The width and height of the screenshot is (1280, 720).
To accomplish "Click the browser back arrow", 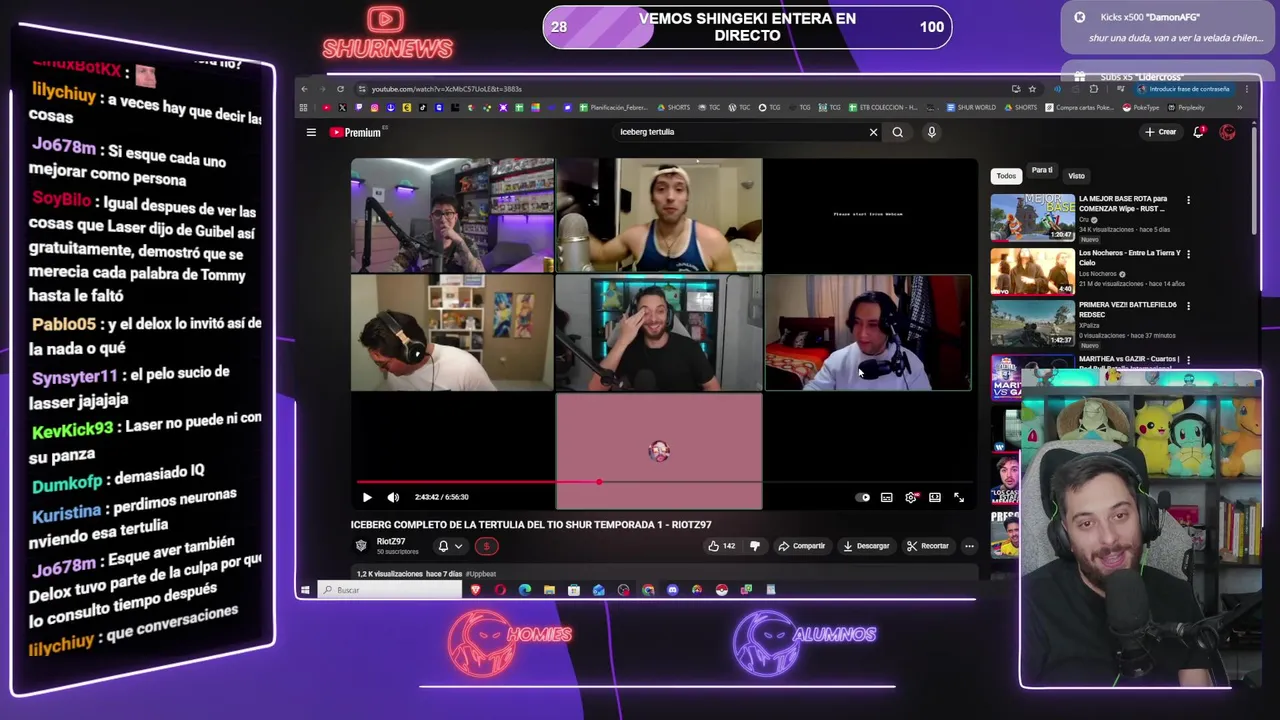I will [305, 89].
